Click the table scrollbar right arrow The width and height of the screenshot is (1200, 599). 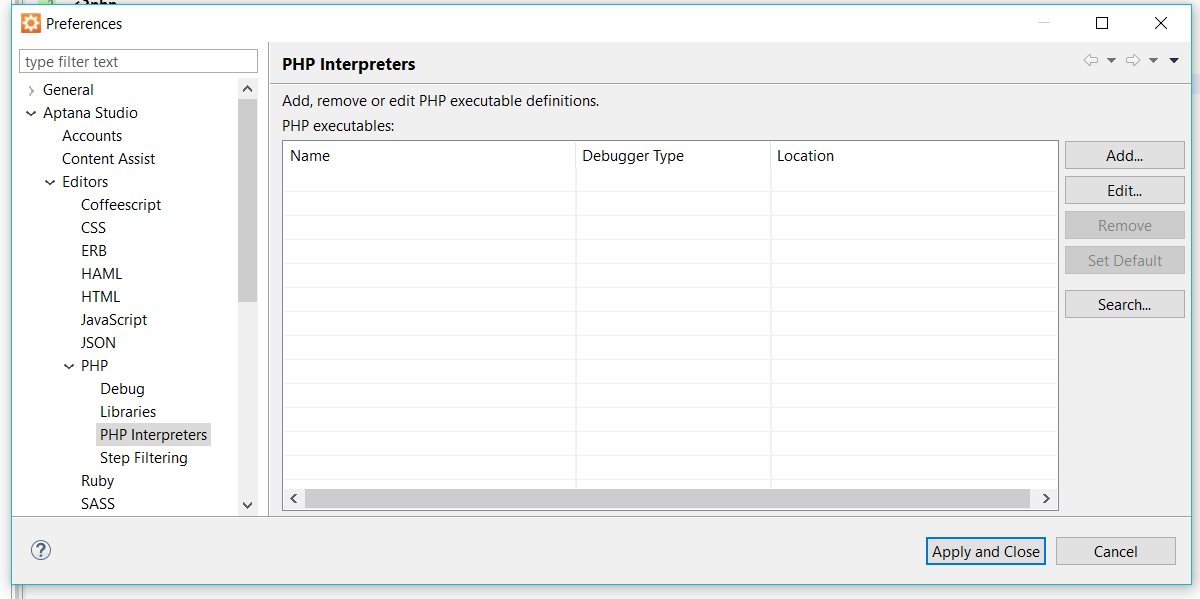click(1046, 498)
